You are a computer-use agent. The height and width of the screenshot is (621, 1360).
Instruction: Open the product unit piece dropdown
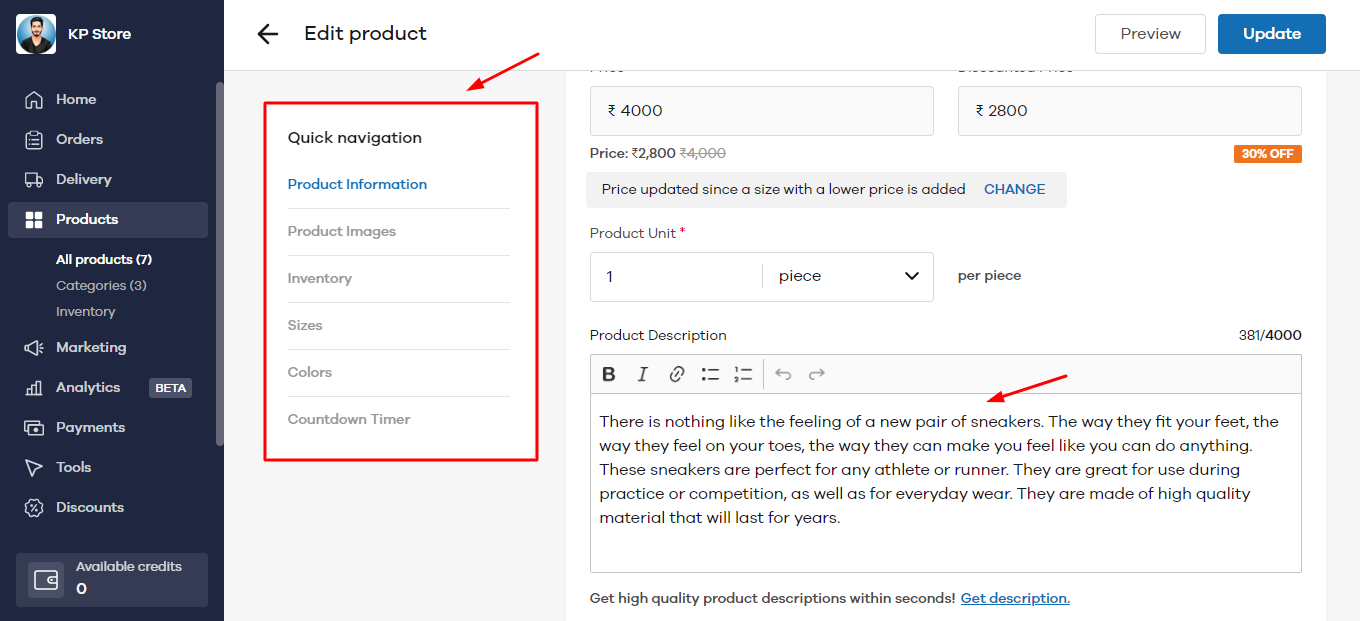tap(848, 277)
